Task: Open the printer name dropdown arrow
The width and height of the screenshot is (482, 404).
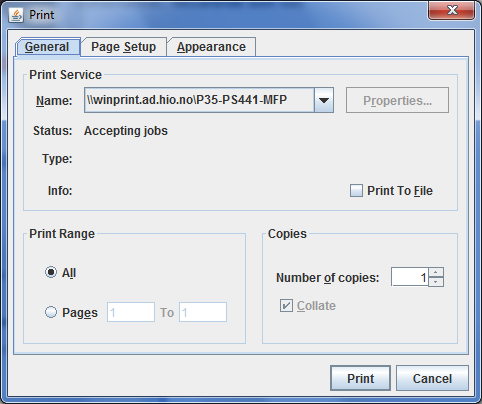Action: 324,100
